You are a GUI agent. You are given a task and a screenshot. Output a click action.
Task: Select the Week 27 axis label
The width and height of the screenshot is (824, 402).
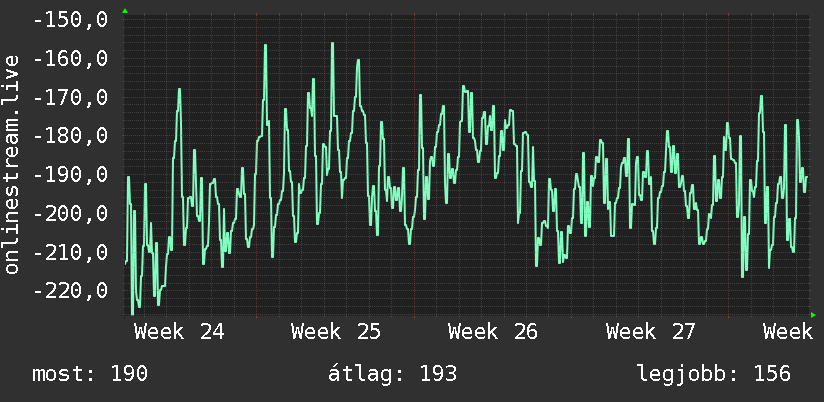tap(651, 332)
